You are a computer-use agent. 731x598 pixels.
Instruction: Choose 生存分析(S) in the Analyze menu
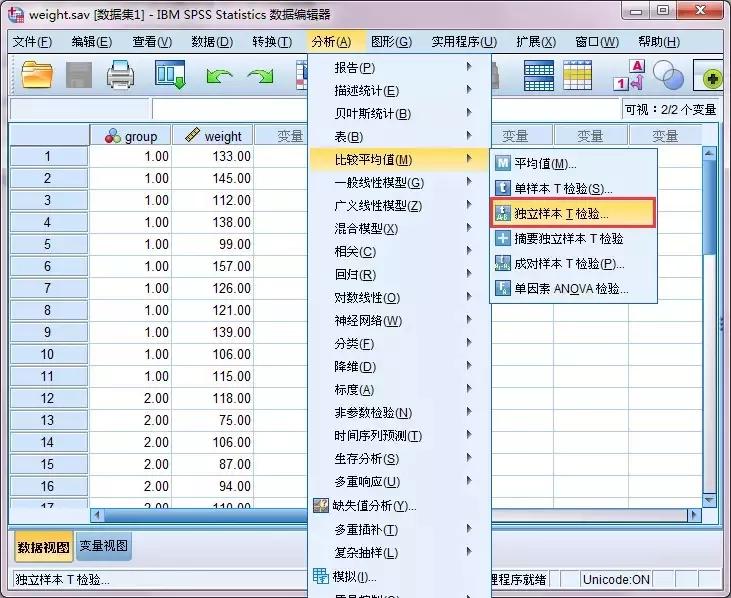coord(399,458)
